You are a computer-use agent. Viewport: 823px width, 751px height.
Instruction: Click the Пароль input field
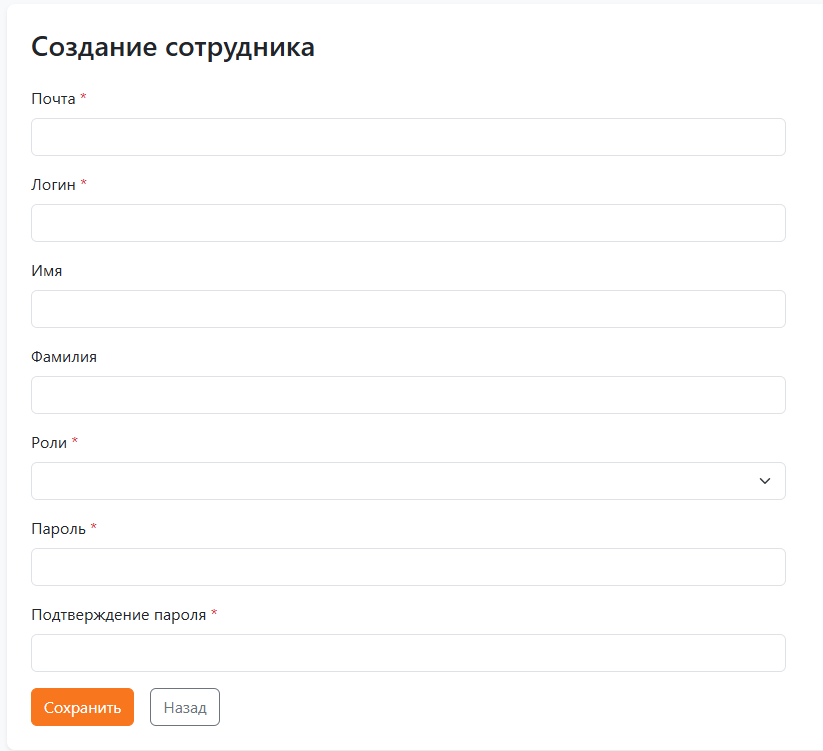point(408,567)
